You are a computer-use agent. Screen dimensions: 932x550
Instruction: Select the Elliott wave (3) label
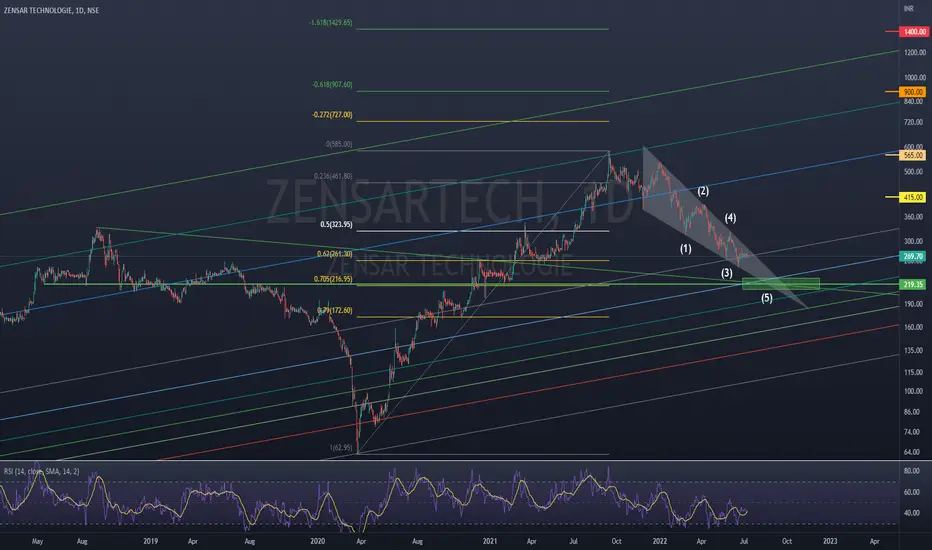(x=727, y=273)
